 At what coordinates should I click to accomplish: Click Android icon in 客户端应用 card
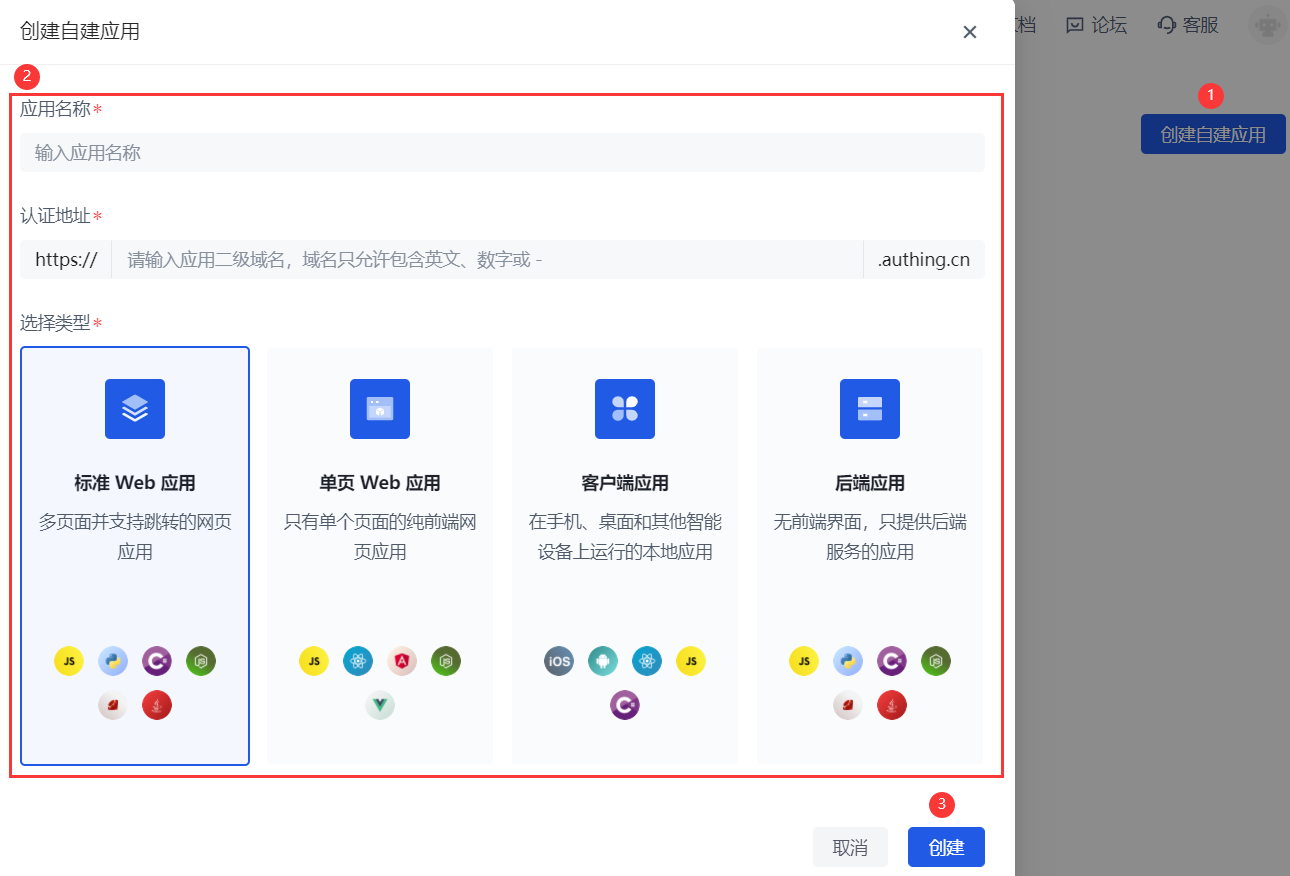[x=603, y=661]
